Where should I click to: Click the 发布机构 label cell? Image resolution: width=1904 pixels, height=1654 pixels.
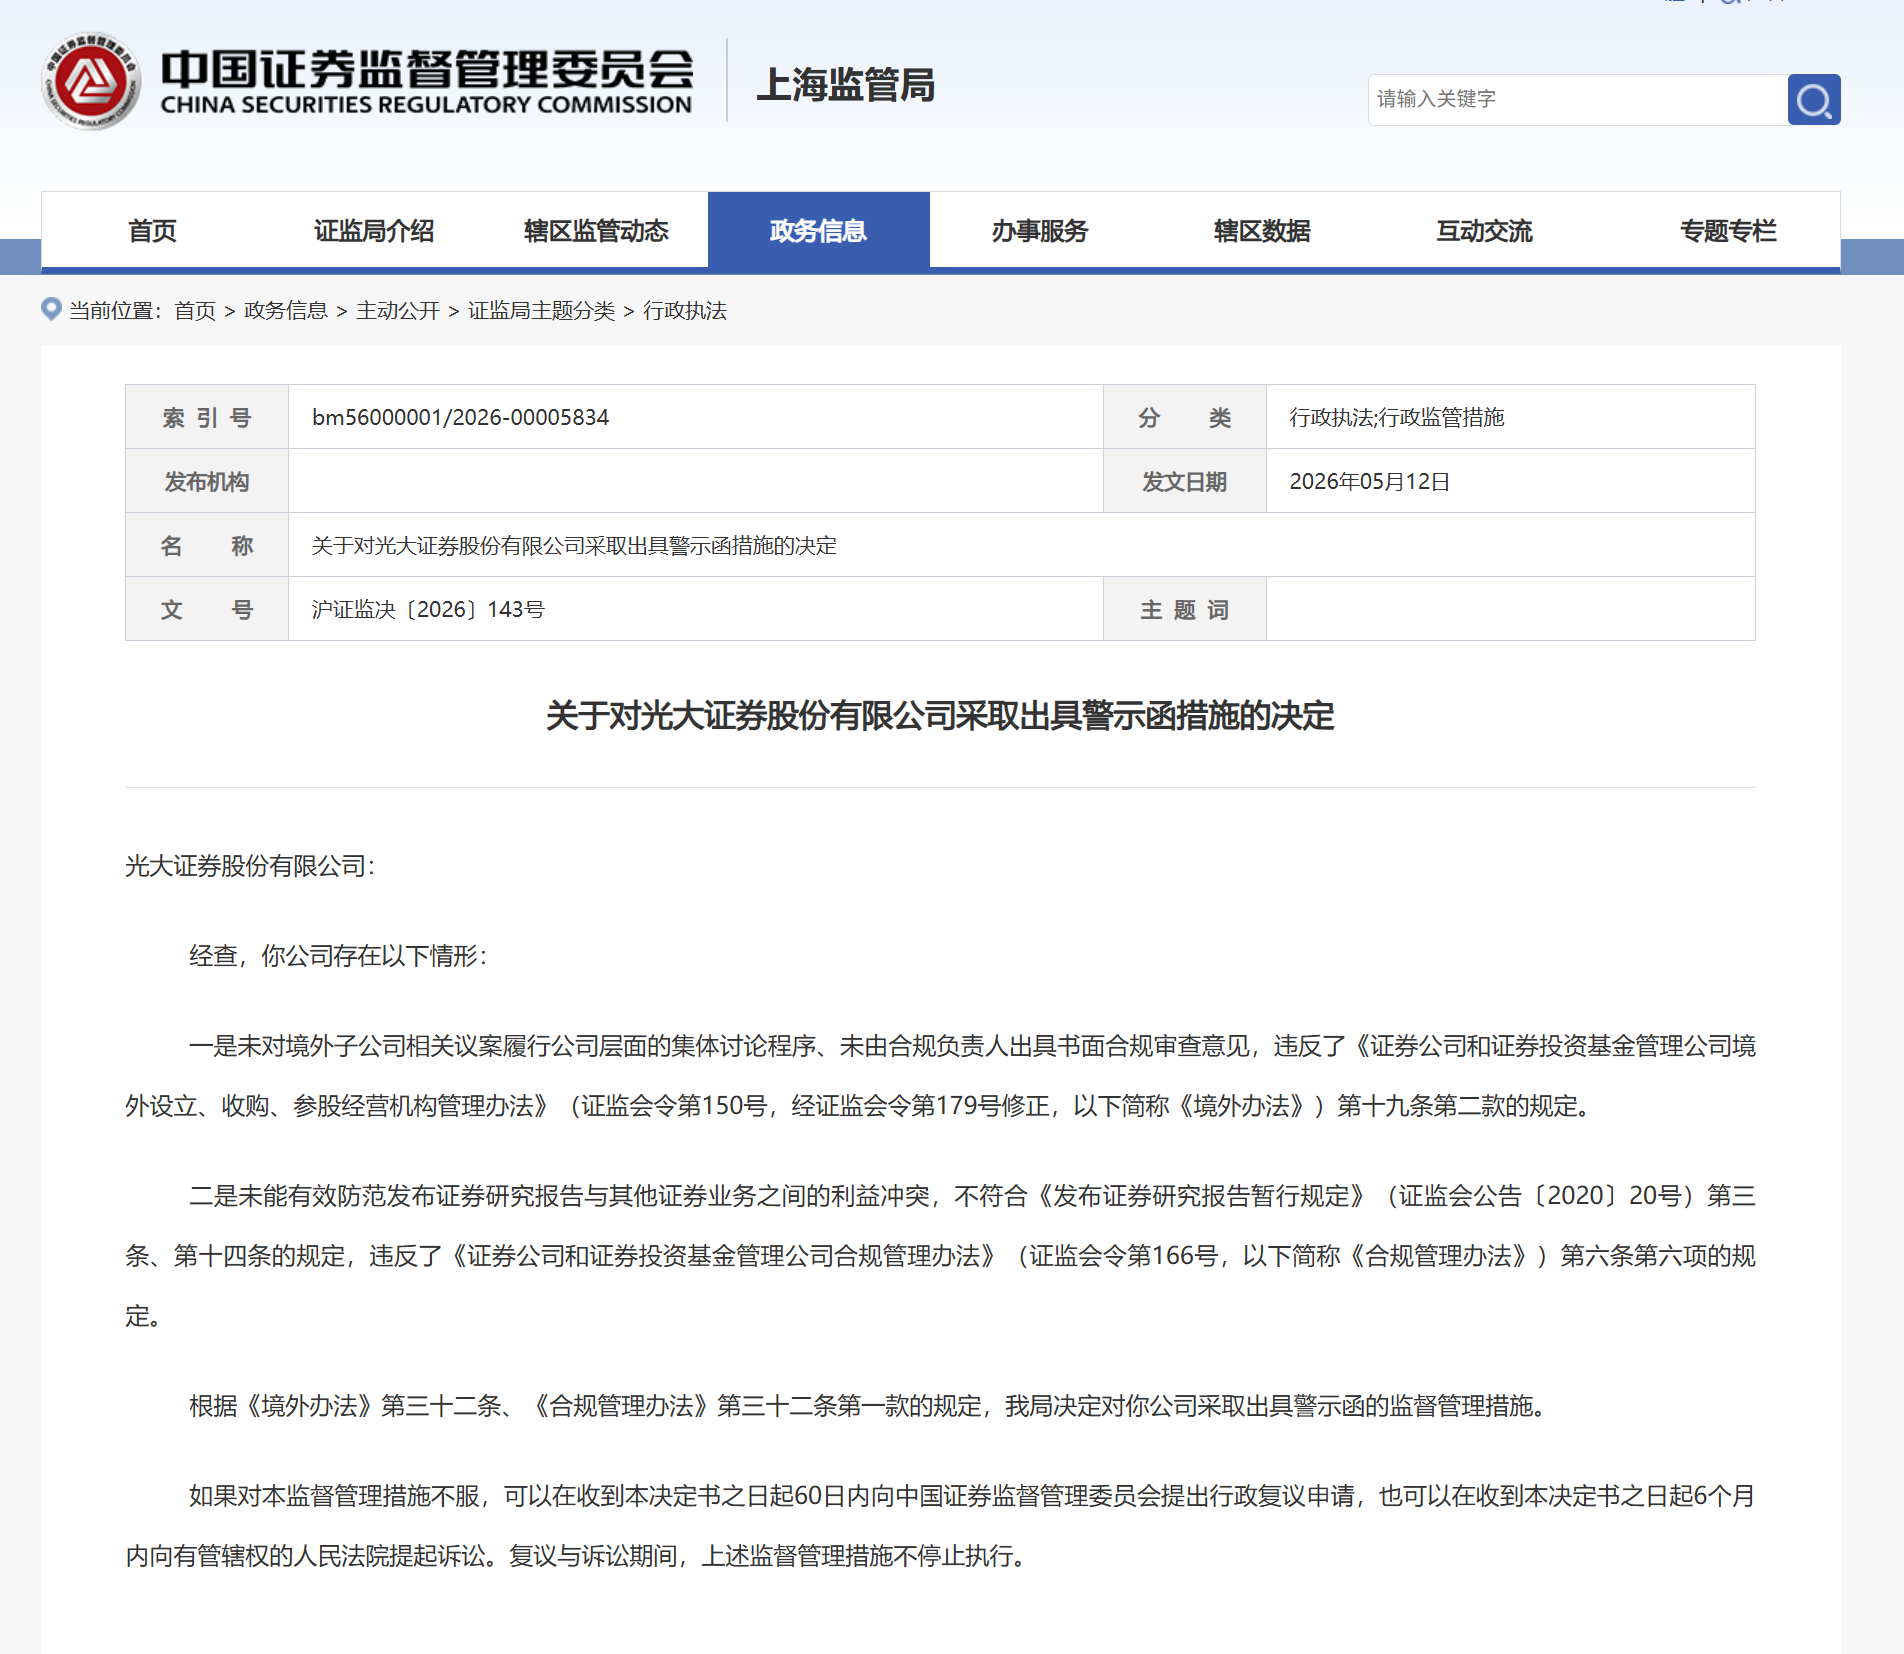tap(207, 481)
